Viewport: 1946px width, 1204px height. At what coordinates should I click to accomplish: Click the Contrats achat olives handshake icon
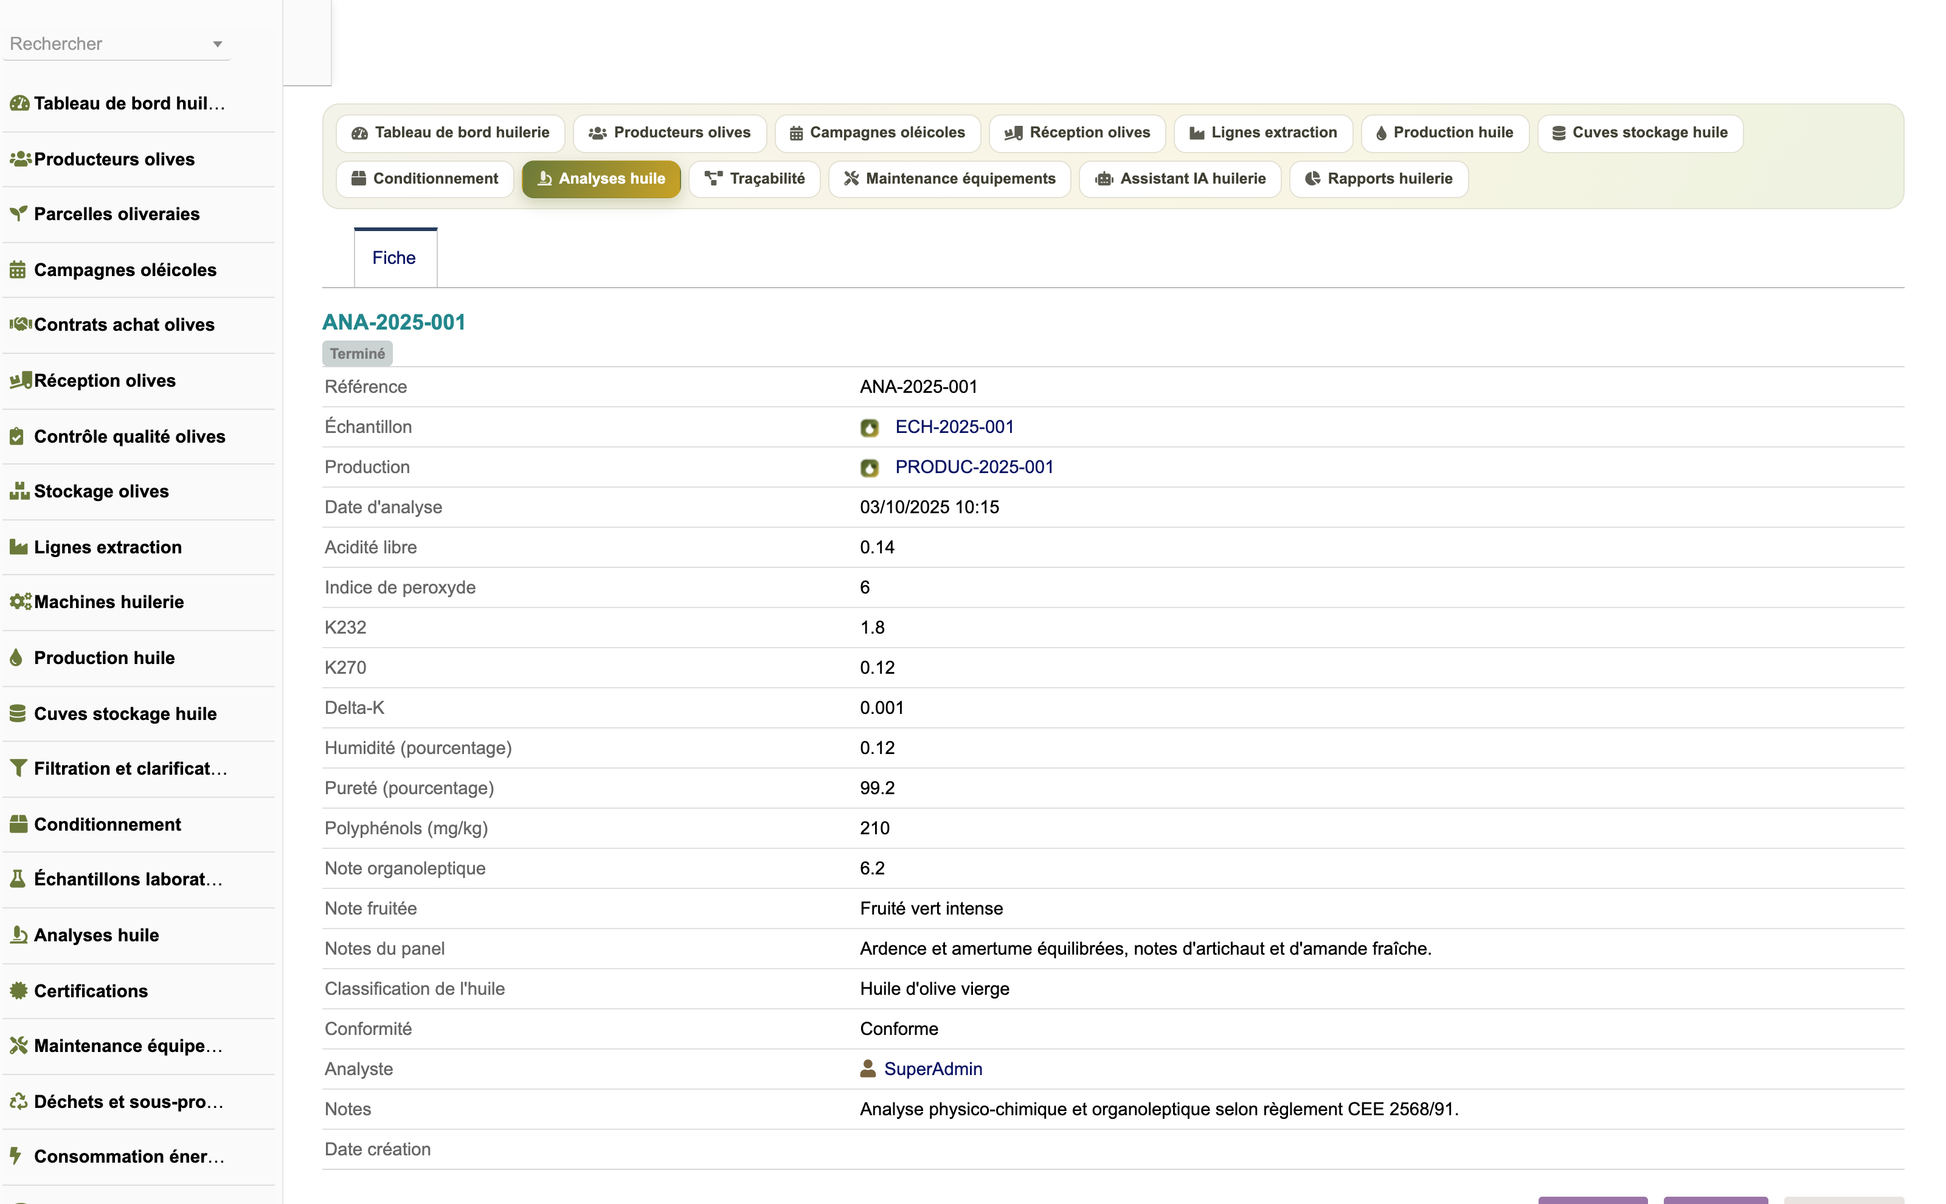[x=19, y=324]
